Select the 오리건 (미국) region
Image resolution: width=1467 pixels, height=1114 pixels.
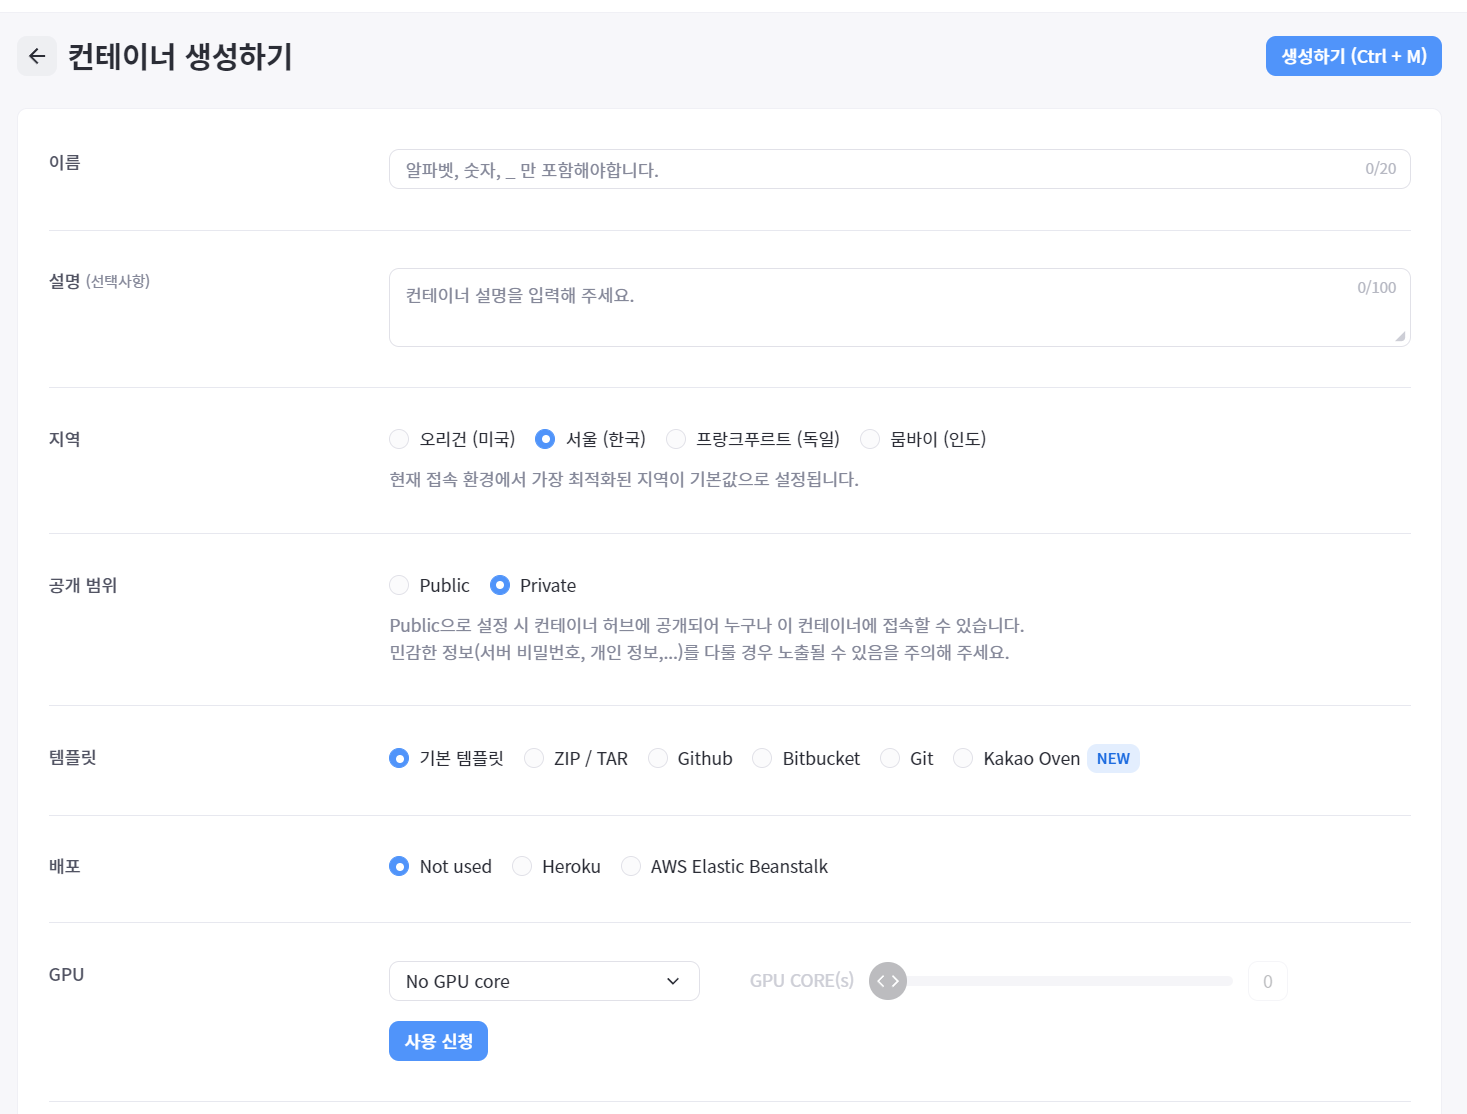tap(399, 438)
